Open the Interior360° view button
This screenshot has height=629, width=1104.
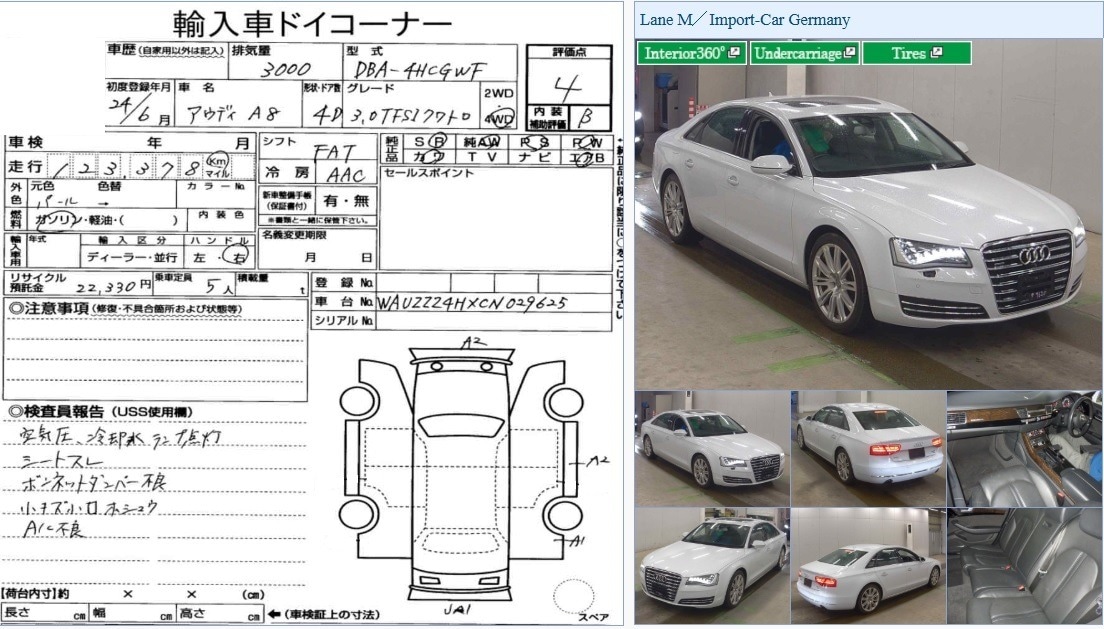684,53
